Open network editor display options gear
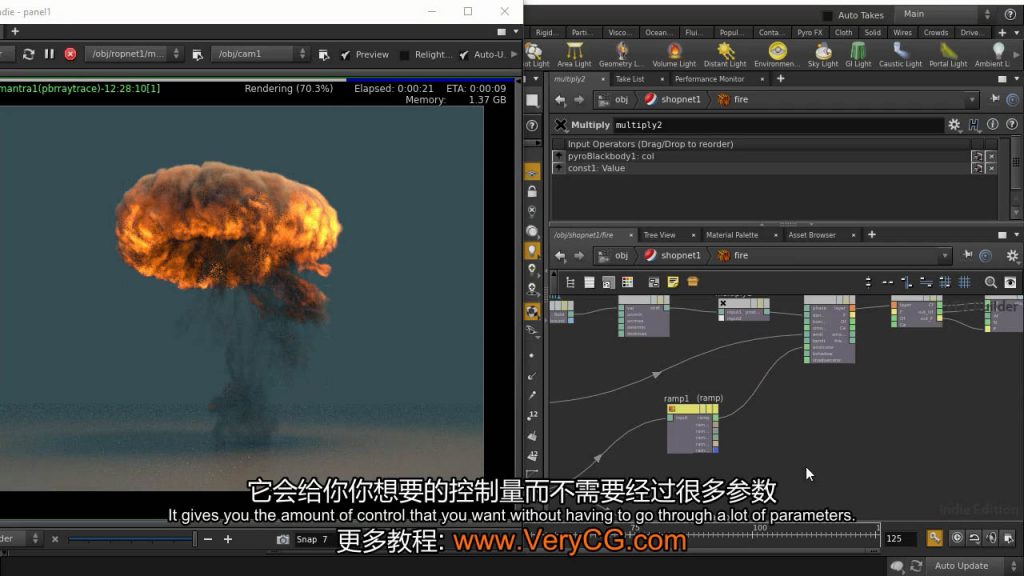Screen dimensions: 1024x576 [x=1012, y=256]
